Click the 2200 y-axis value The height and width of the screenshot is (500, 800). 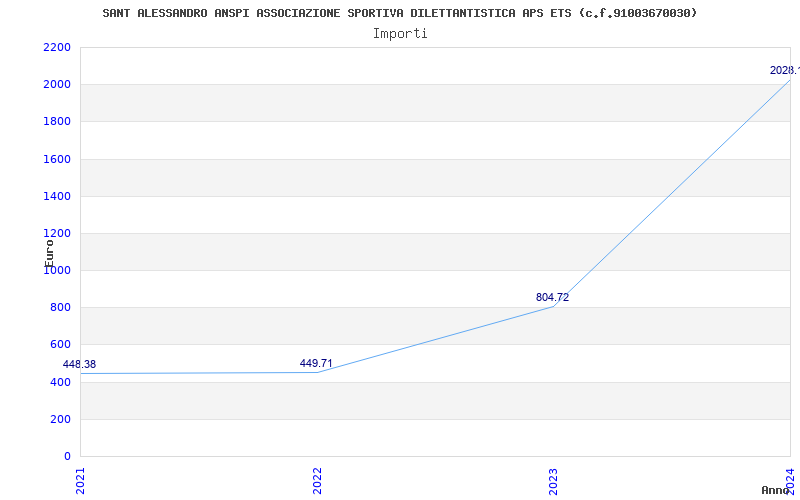point(57,47)
